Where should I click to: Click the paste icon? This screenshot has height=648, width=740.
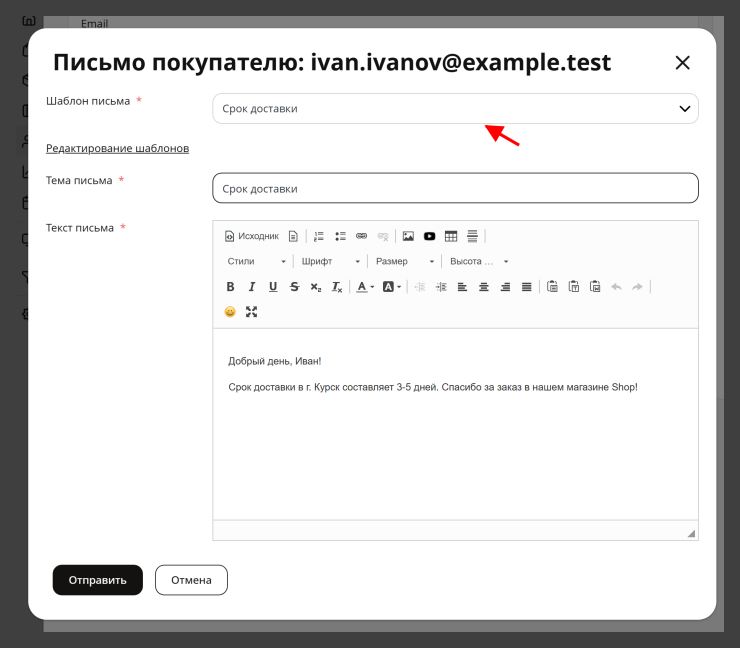coord(552,286)
